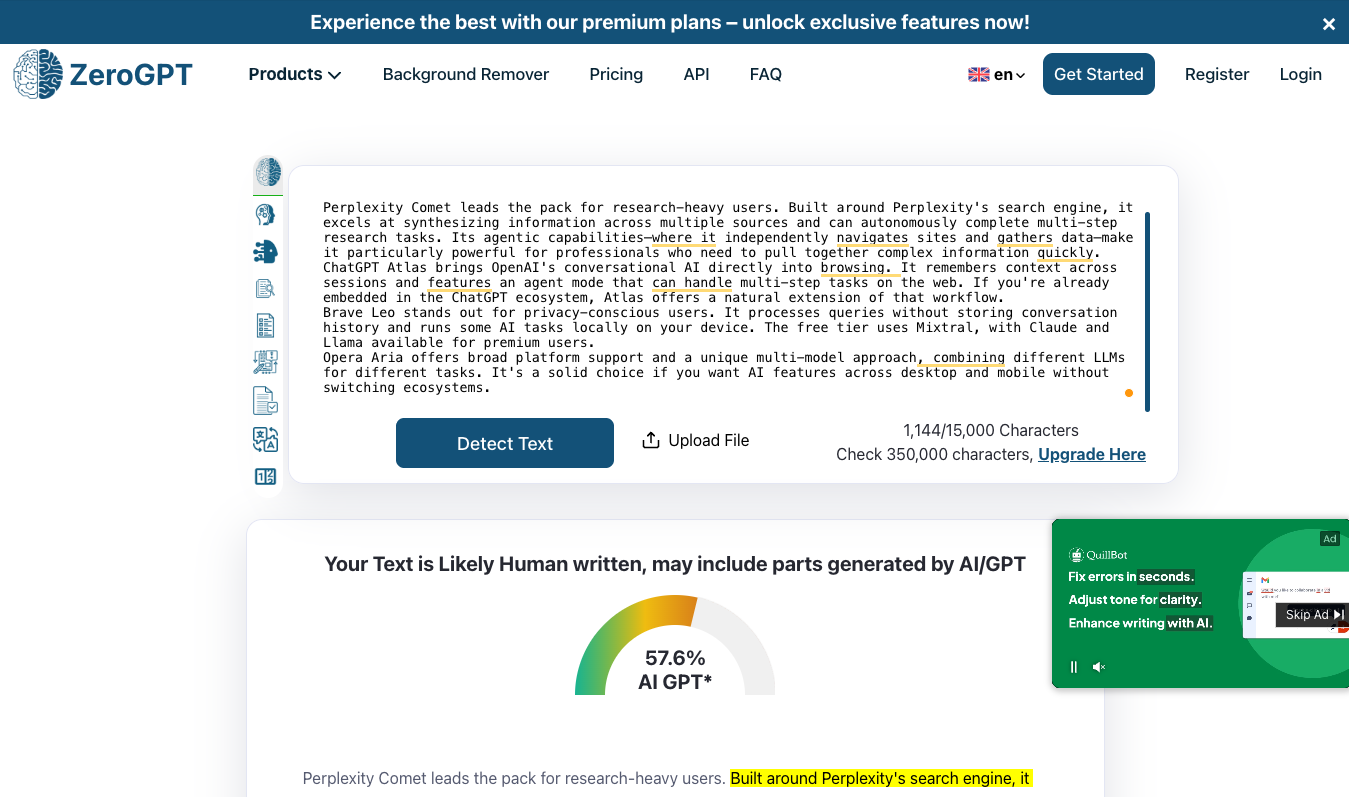
Task: Click the Upload File icon
Action: 651,439
